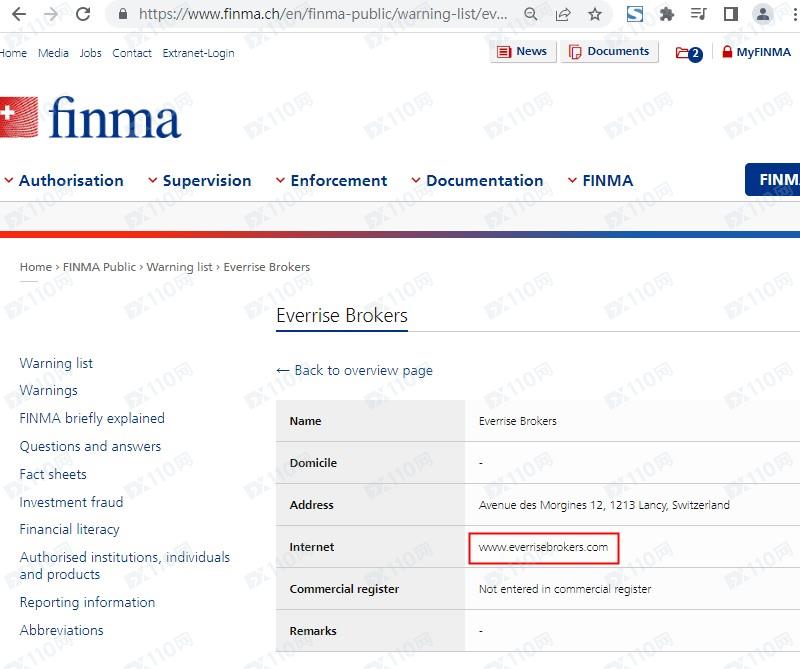Open the media control playlist icon
800x669 pixels.
click(x=699, y=14)
